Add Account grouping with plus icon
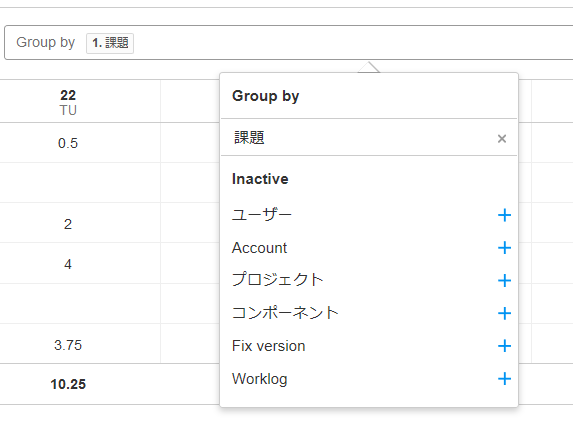The height and width of the screenshot is (447, 573). point(504,248)
